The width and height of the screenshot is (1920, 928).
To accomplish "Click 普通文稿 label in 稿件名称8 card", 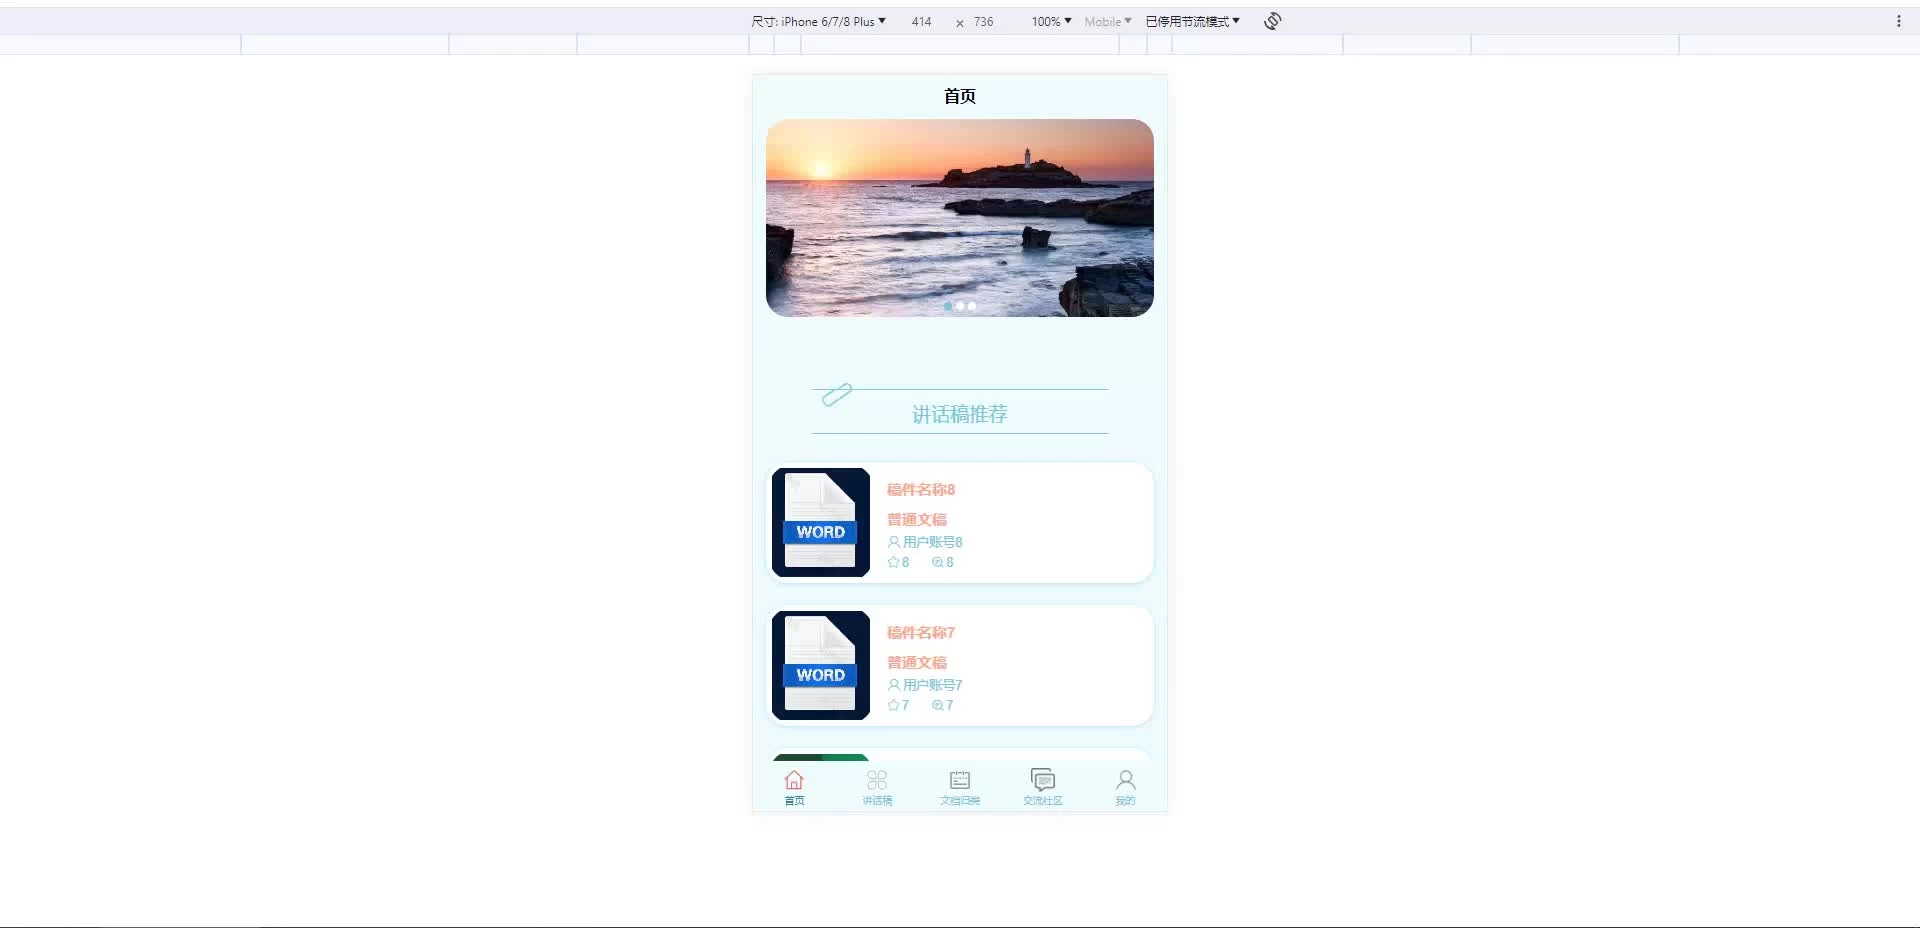I will (x=917, y=519).
